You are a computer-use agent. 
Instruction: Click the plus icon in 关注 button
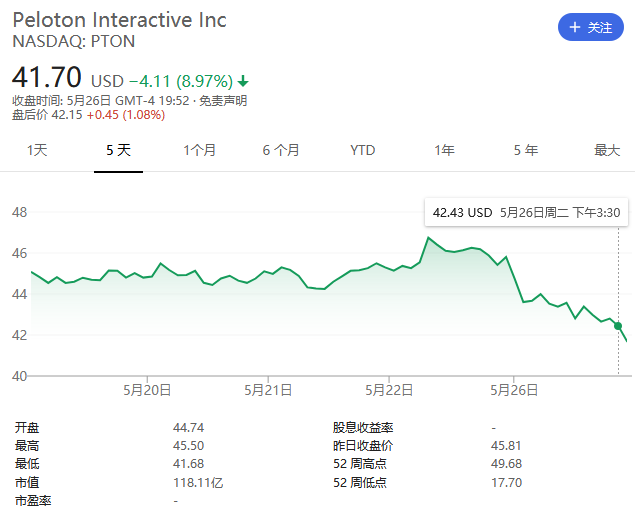575,28
